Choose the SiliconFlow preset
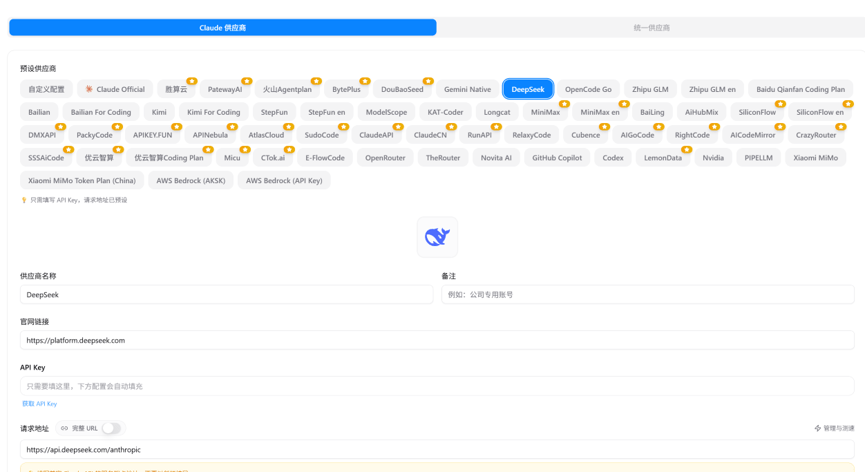The height and width of the screenshot is (472, 865). 757,112
